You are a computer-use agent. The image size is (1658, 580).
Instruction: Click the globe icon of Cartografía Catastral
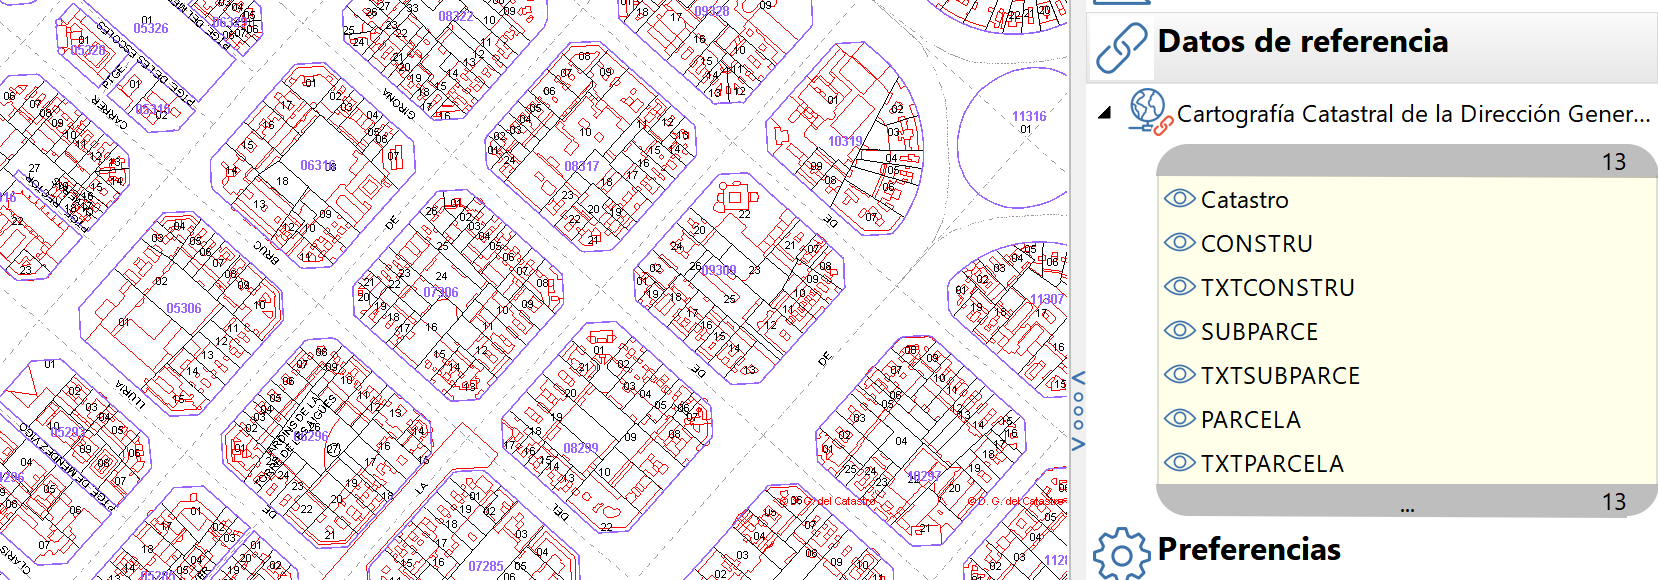1147,111
